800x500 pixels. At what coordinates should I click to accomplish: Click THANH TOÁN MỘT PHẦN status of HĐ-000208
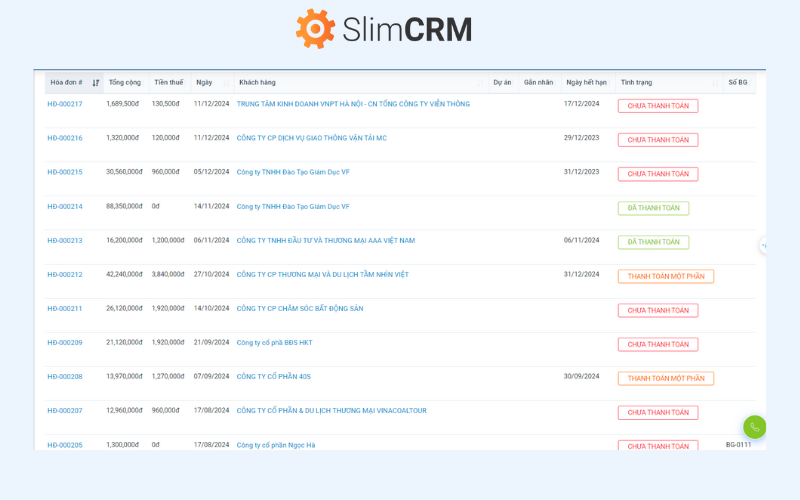tap(666, 379)
